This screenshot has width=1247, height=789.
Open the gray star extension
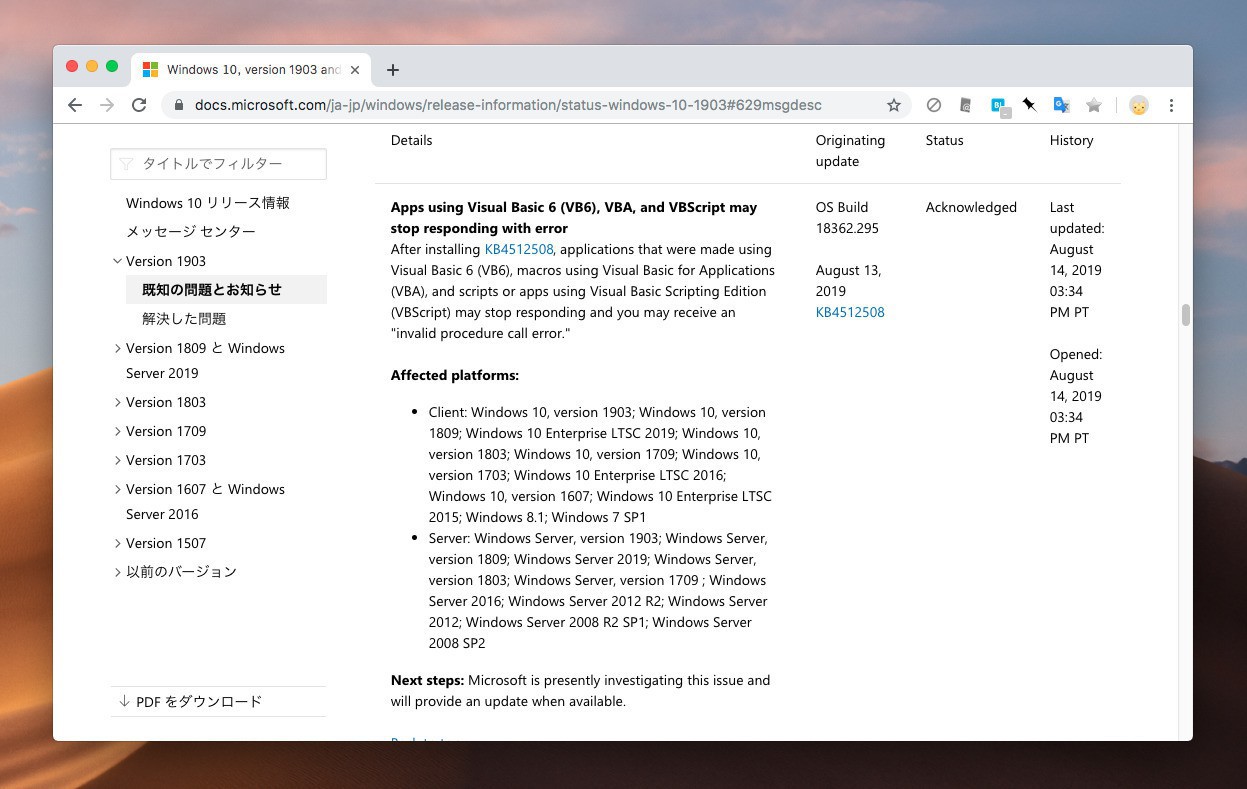coord(1094,105)
